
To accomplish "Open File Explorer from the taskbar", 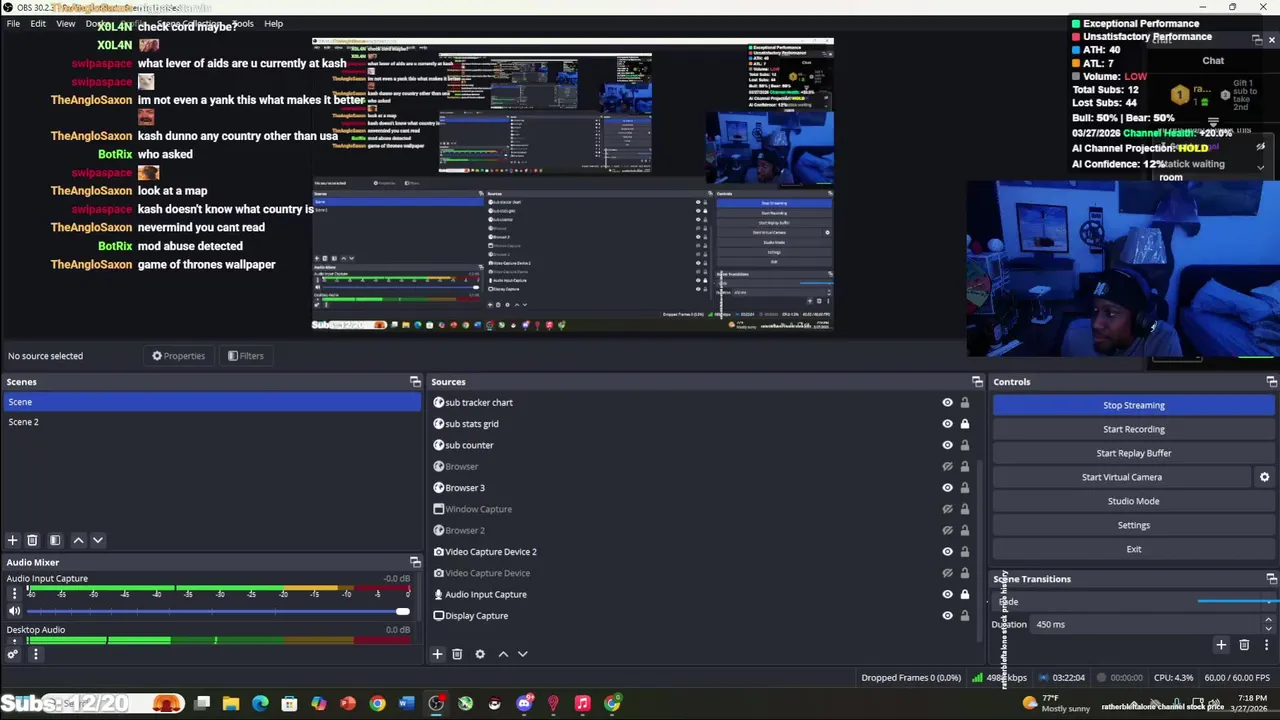I will coord(231,704).
